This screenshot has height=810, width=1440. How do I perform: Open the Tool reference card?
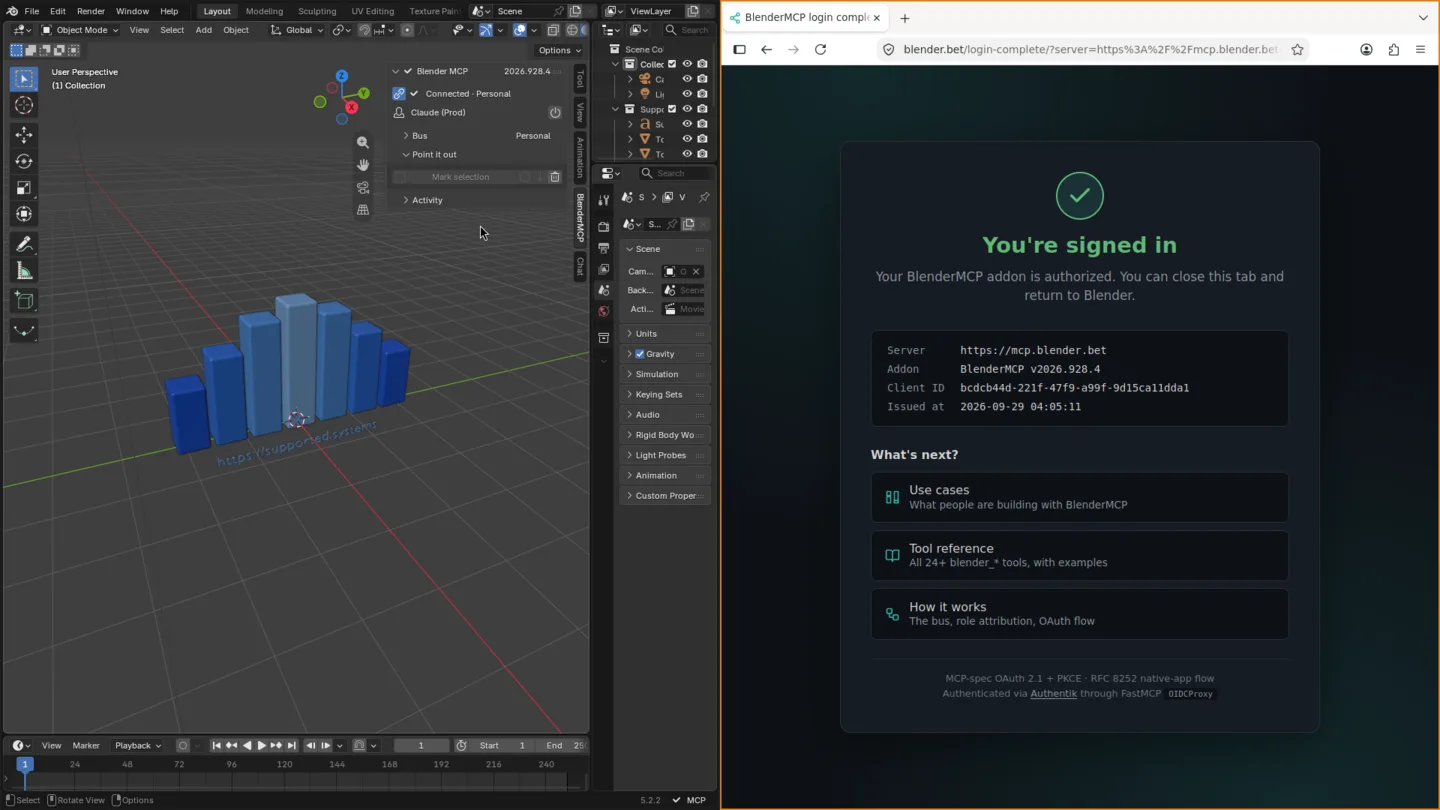point(1079,555)
